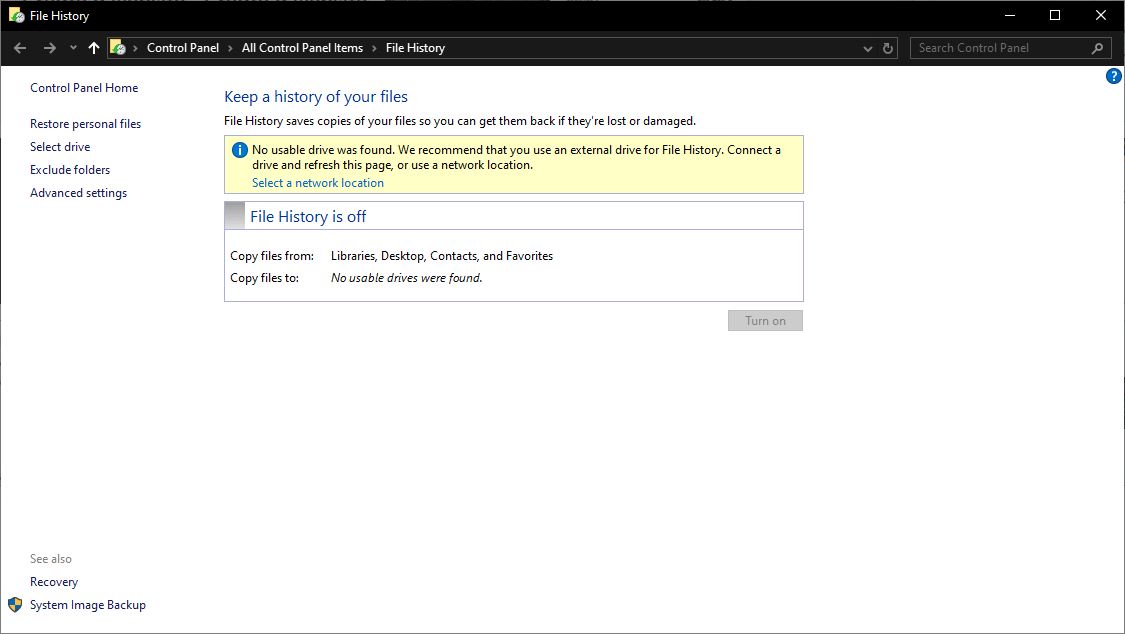Click the Forward navigation arrow
1125x634 pixels.
(x=49, y=48)
